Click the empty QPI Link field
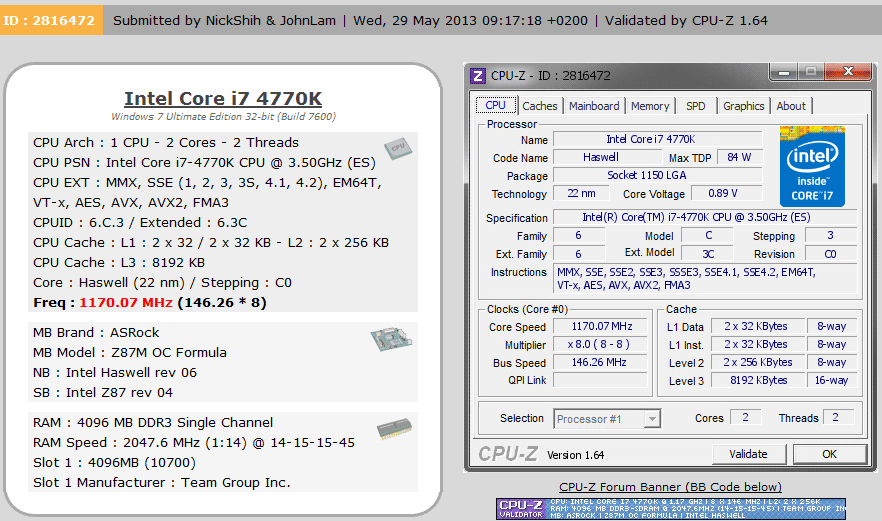Image resolution: width=882 pixels, height=521 pixels. point(600,380)
